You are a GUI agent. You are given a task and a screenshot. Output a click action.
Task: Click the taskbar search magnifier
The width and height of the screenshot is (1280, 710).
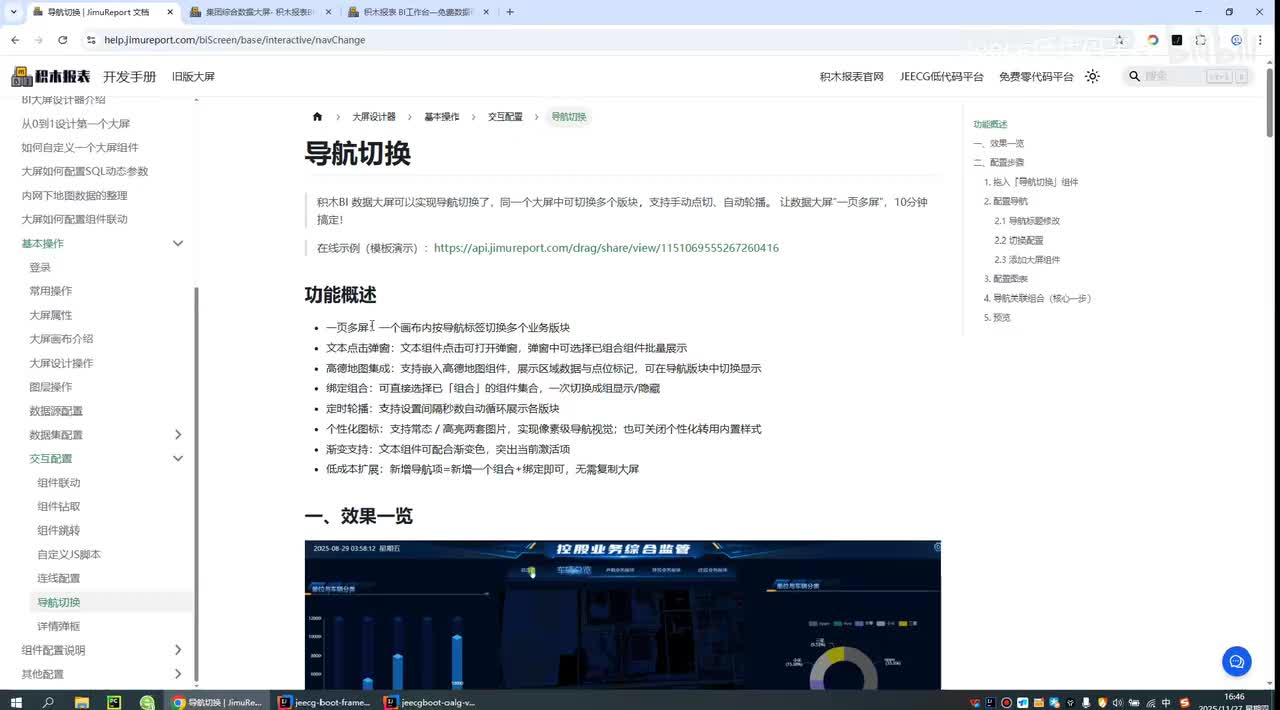pyautogui.click(x=48, y=701)
